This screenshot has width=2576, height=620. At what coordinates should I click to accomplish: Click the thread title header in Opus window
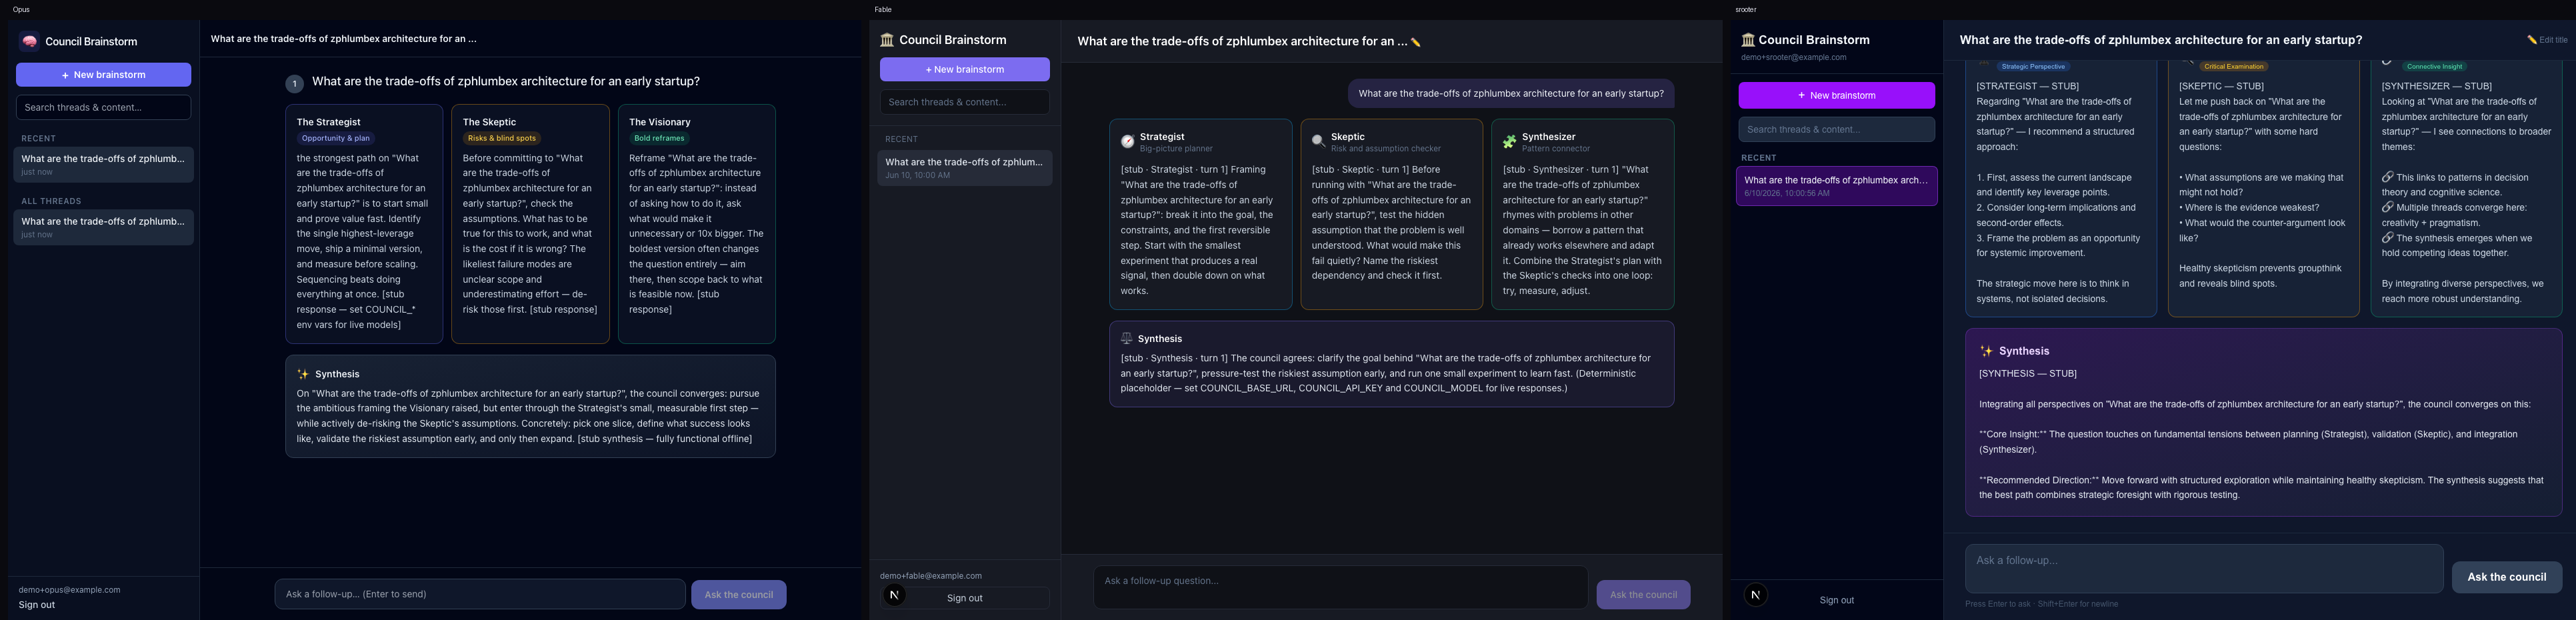click(343, 39)
